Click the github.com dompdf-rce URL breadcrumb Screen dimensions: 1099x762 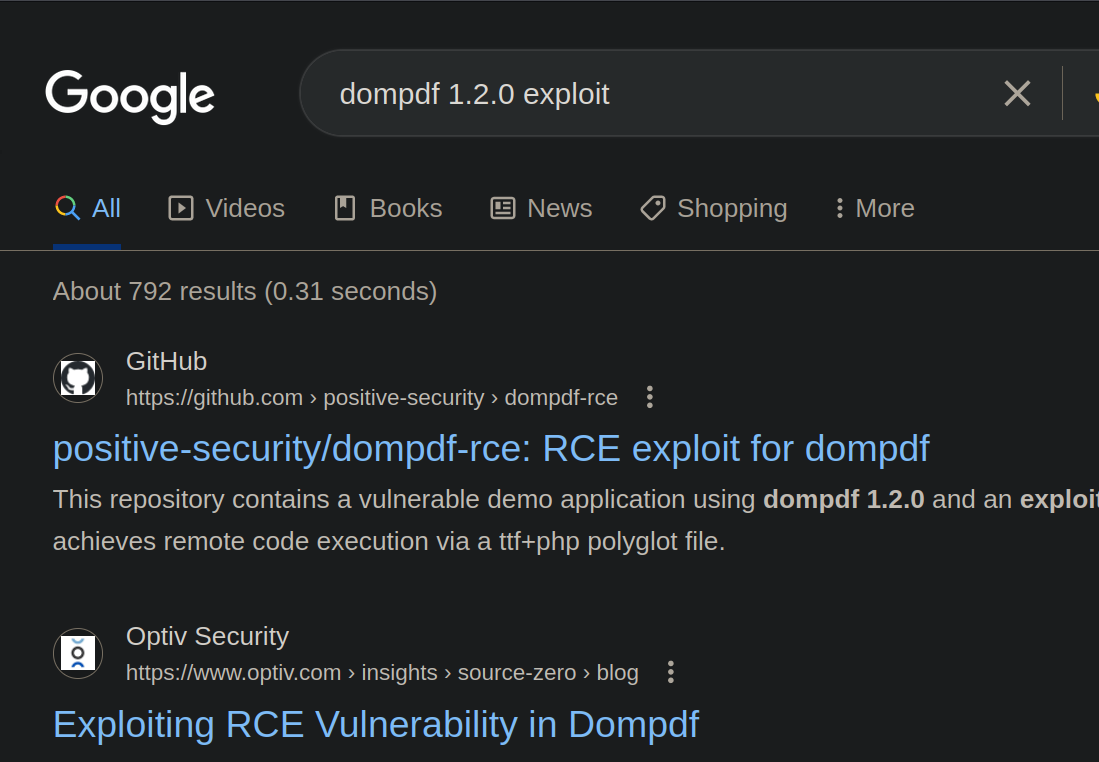pos(372,397)
